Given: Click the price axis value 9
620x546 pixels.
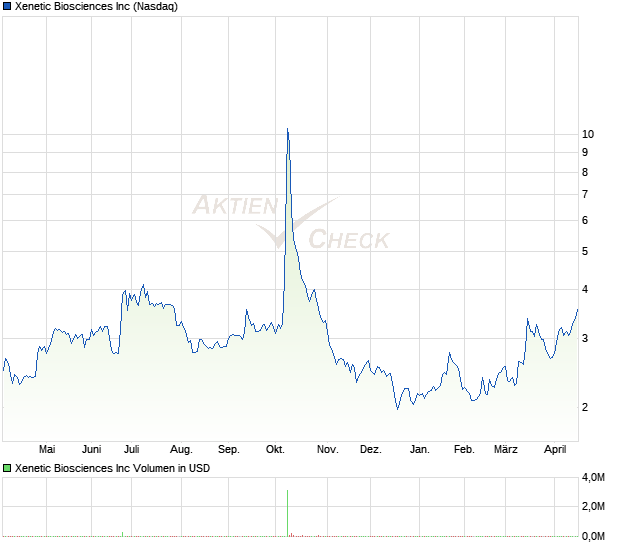Looking at the screenshot, I should click(x=585, y=152).
